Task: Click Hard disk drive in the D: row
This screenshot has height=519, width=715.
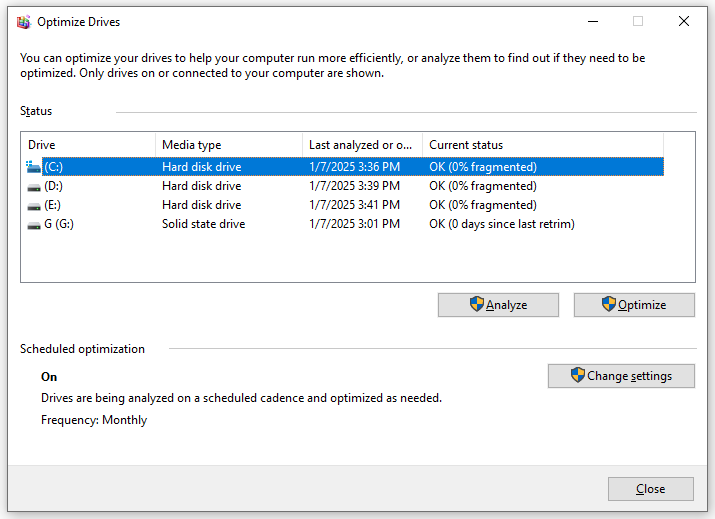Action: (x=202, y=186)
